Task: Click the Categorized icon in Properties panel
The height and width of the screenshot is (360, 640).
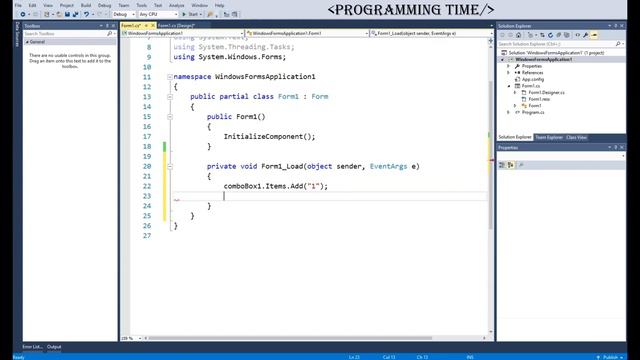Action: [x=502, y=165]
